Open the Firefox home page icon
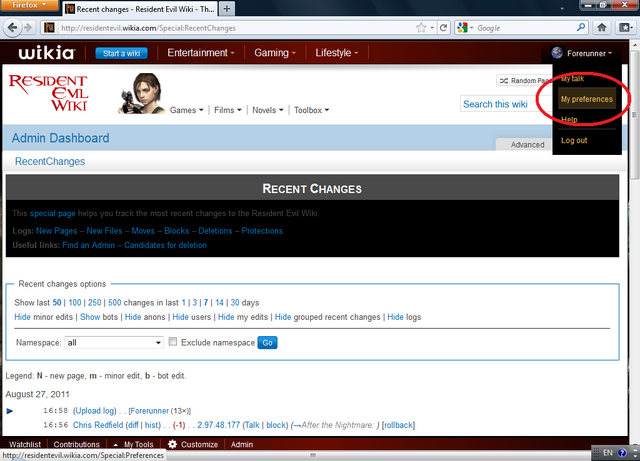640x461 pixels. click(601, 28)
